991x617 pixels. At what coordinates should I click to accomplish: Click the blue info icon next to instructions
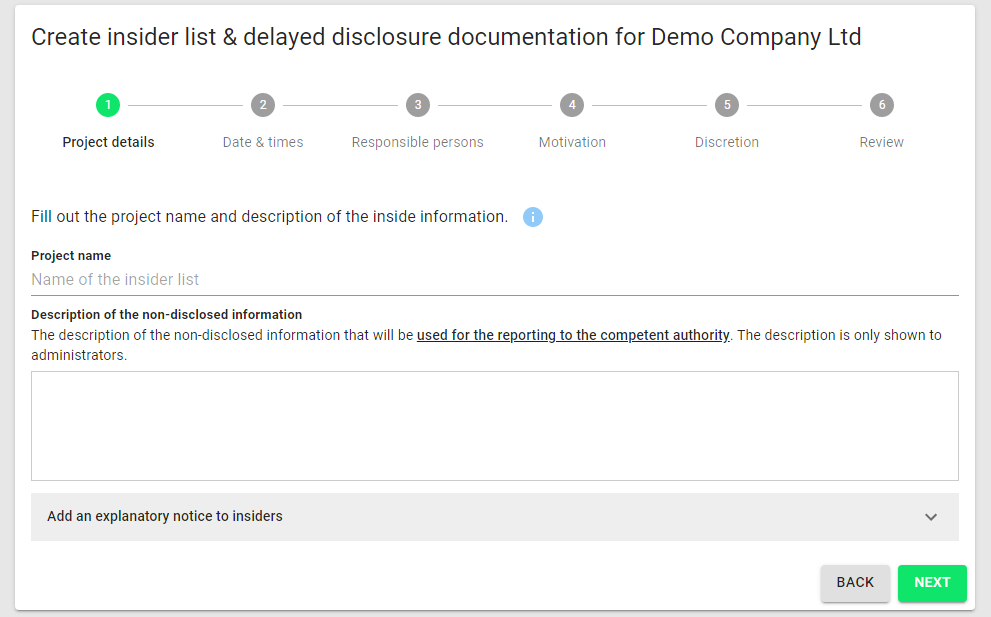(533, 217)
